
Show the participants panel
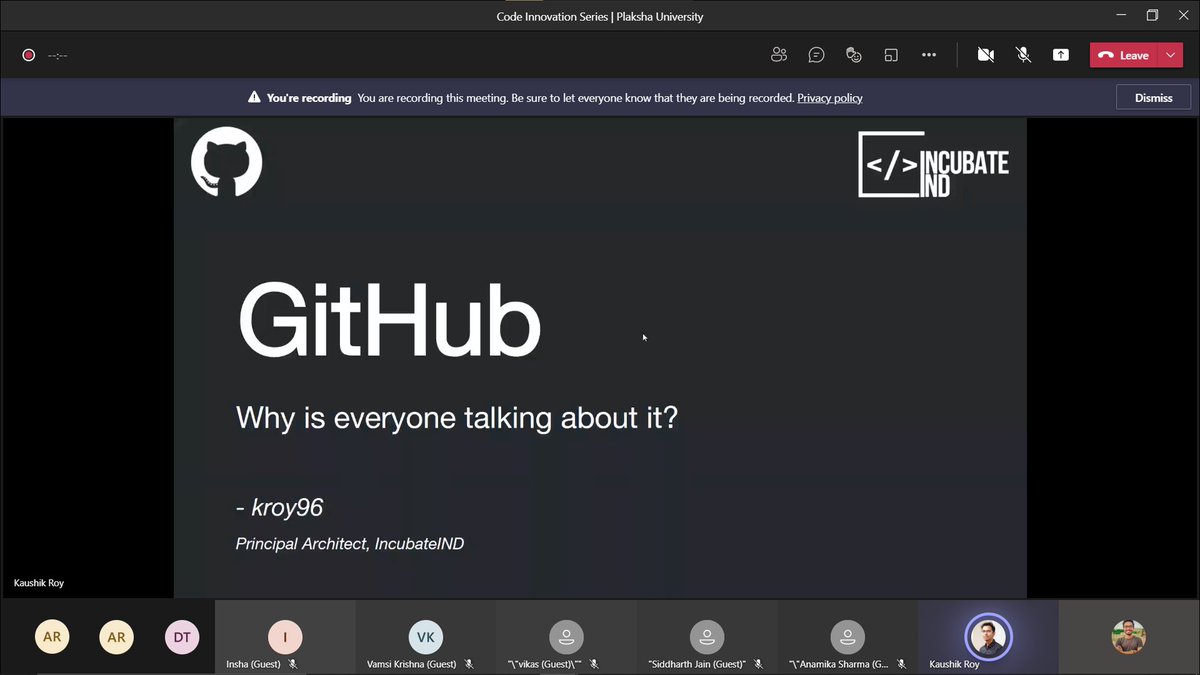click(x=779, y=55)
